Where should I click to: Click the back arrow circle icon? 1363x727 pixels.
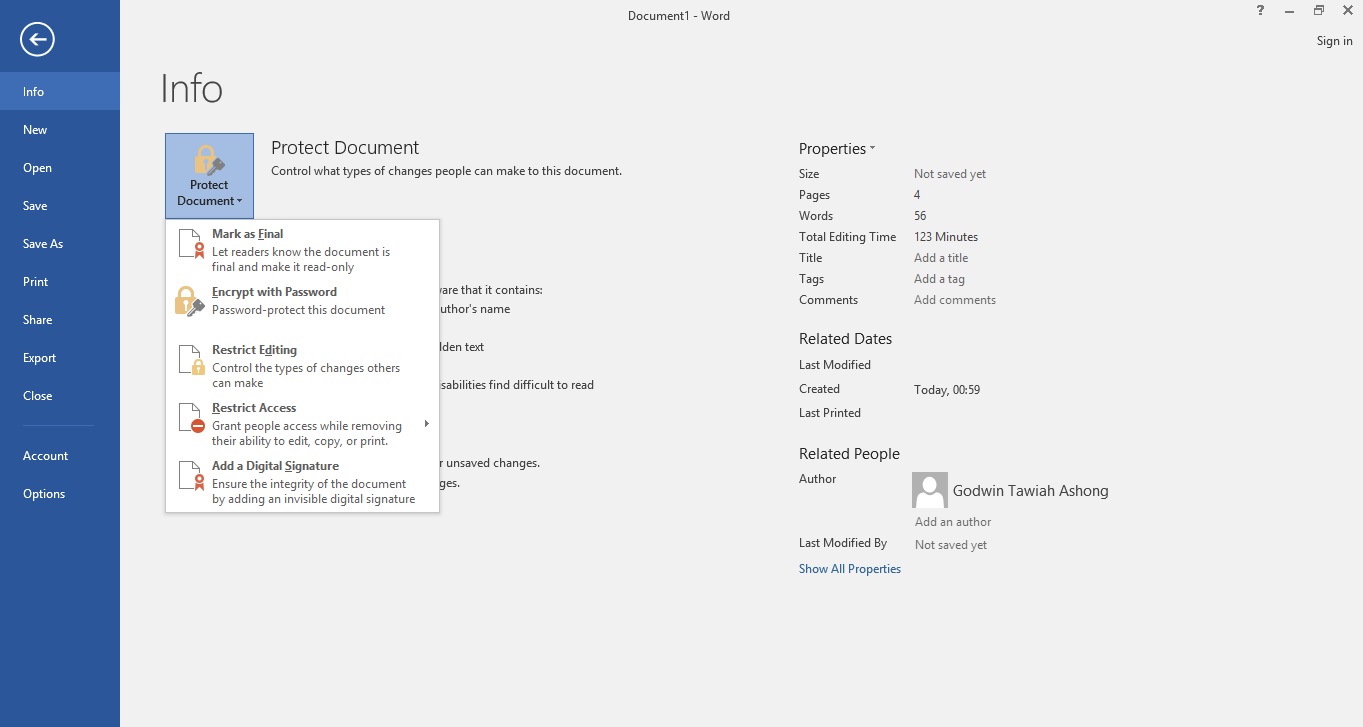coord(37,39)
